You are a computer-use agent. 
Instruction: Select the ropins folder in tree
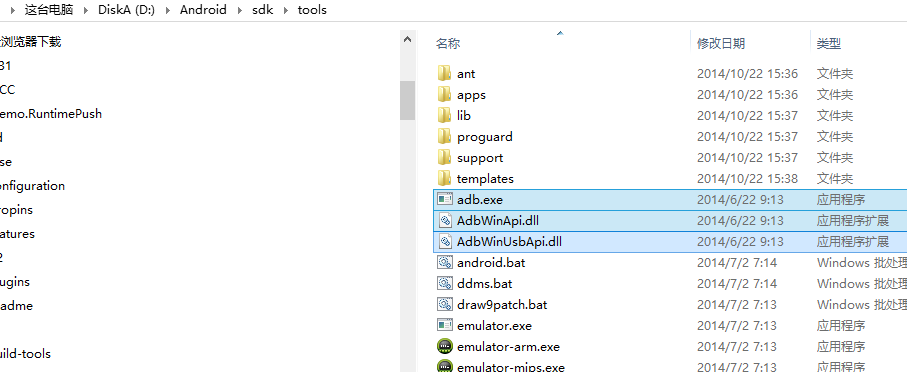click(x=16, y=209)
